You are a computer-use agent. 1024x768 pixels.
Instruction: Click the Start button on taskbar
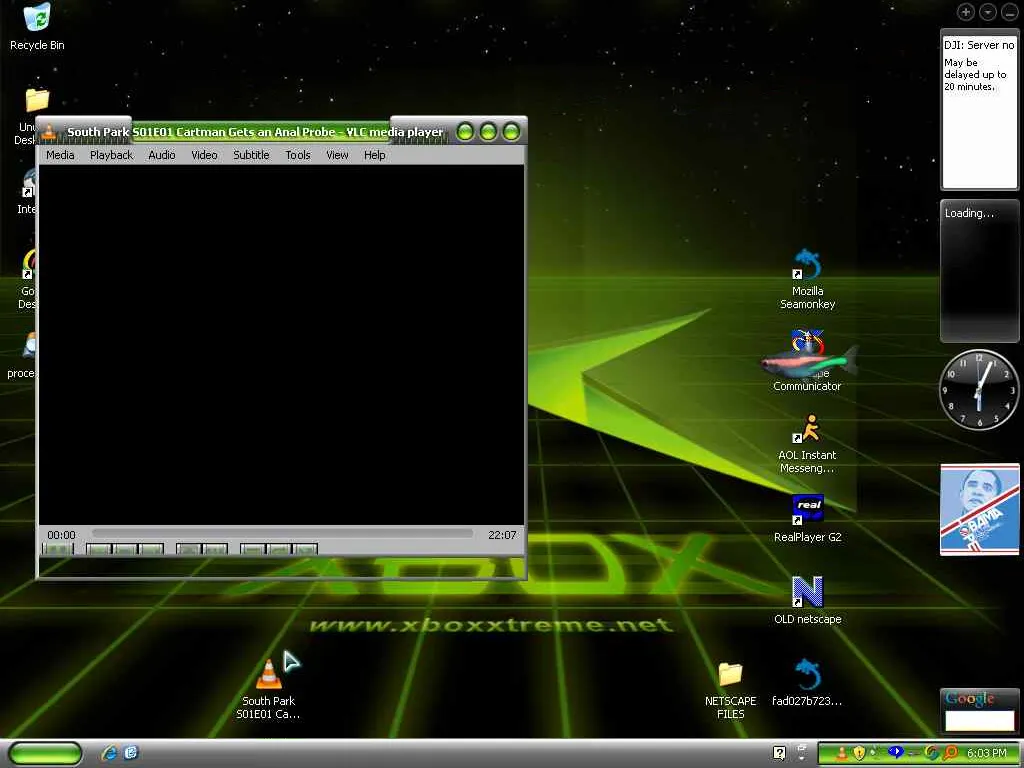click(46, 753)
